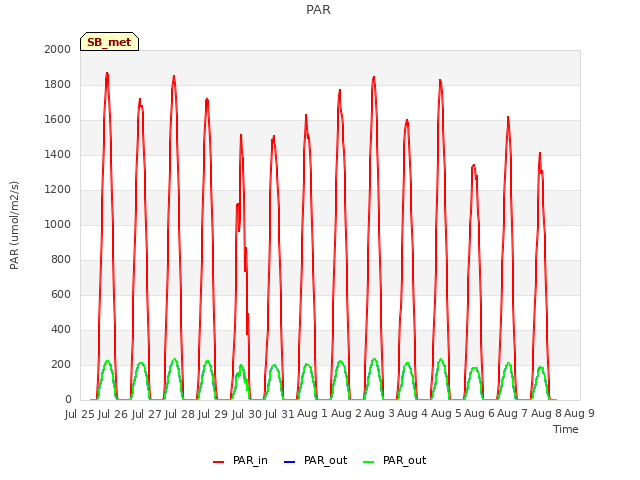Click the Aug 7 red PAR_in peak
Image resolution: width=640 pixels, height=480 pixels.
click(540, 153)
